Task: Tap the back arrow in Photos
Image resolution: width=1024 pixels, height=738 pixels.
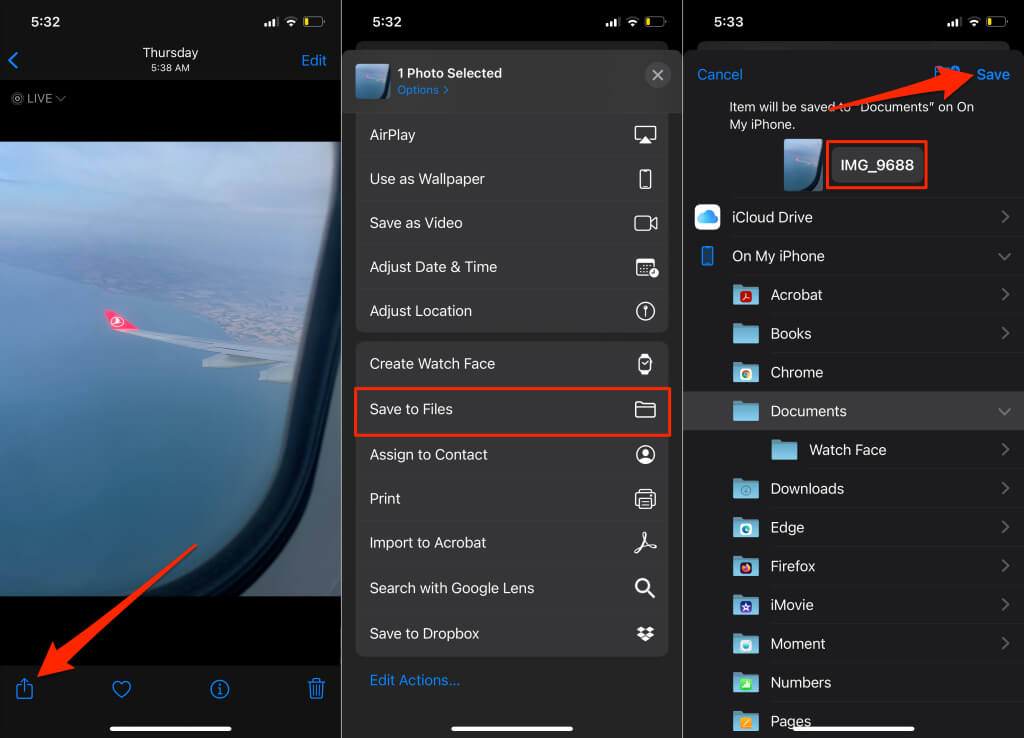Action: pyautogui.click(x=14, y=61)
